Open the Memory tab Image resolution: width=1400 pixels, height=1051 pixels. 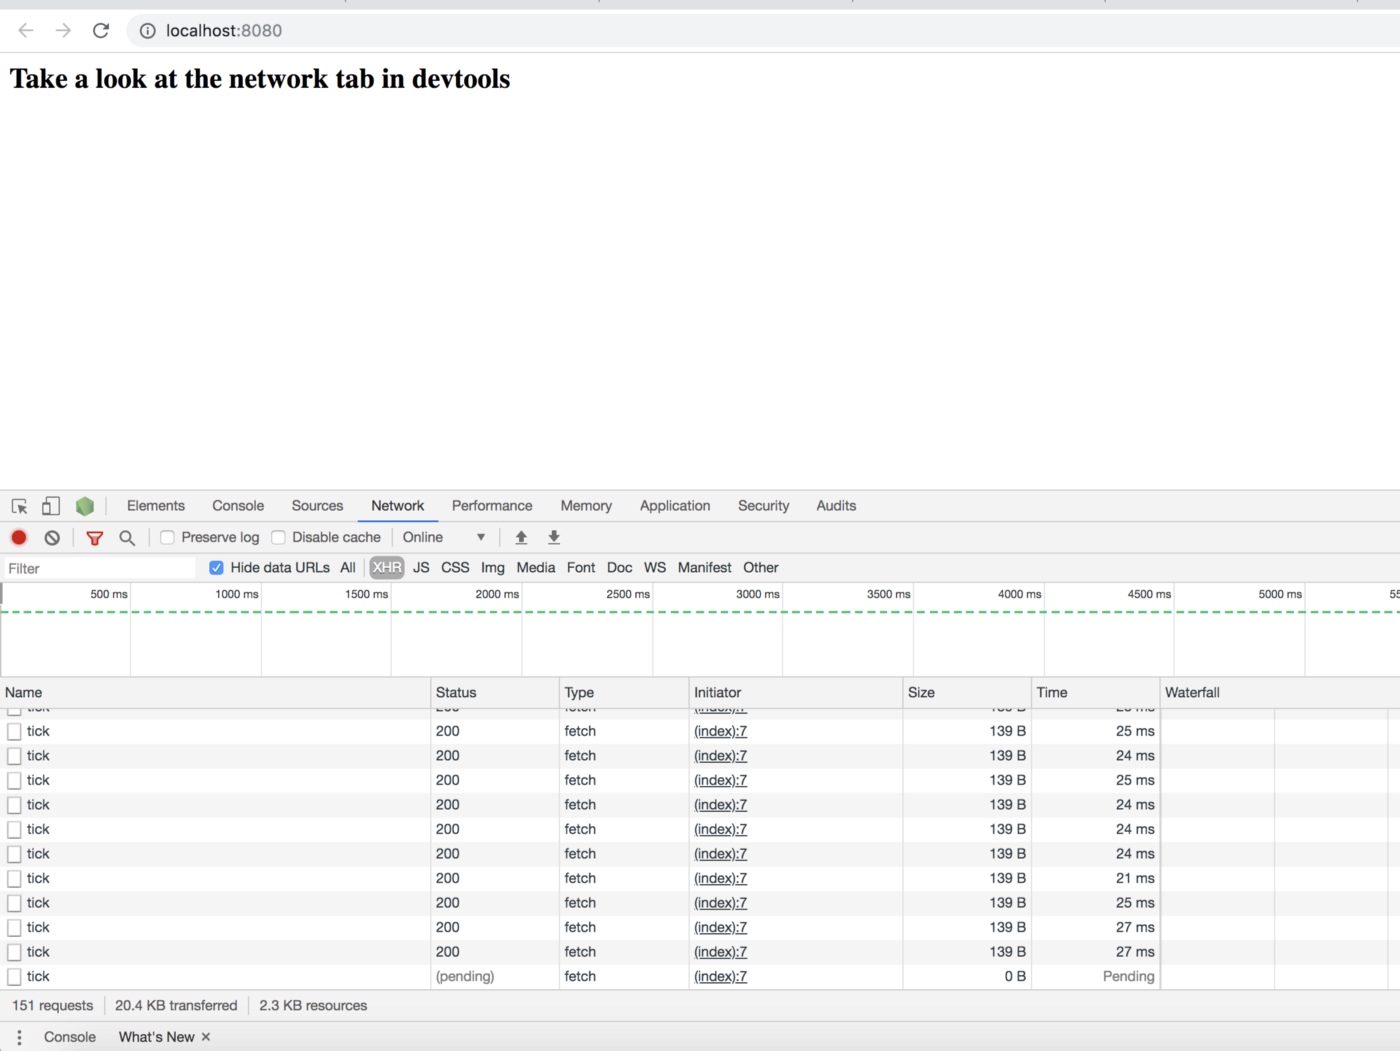(x=586, y=506)
